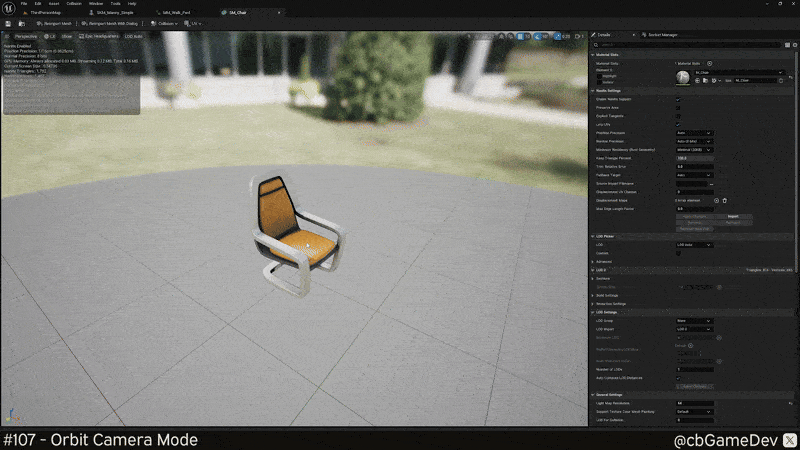Screen dimensions: 800x450
Task: Collapse the Material Slots section
Action: 593,55
